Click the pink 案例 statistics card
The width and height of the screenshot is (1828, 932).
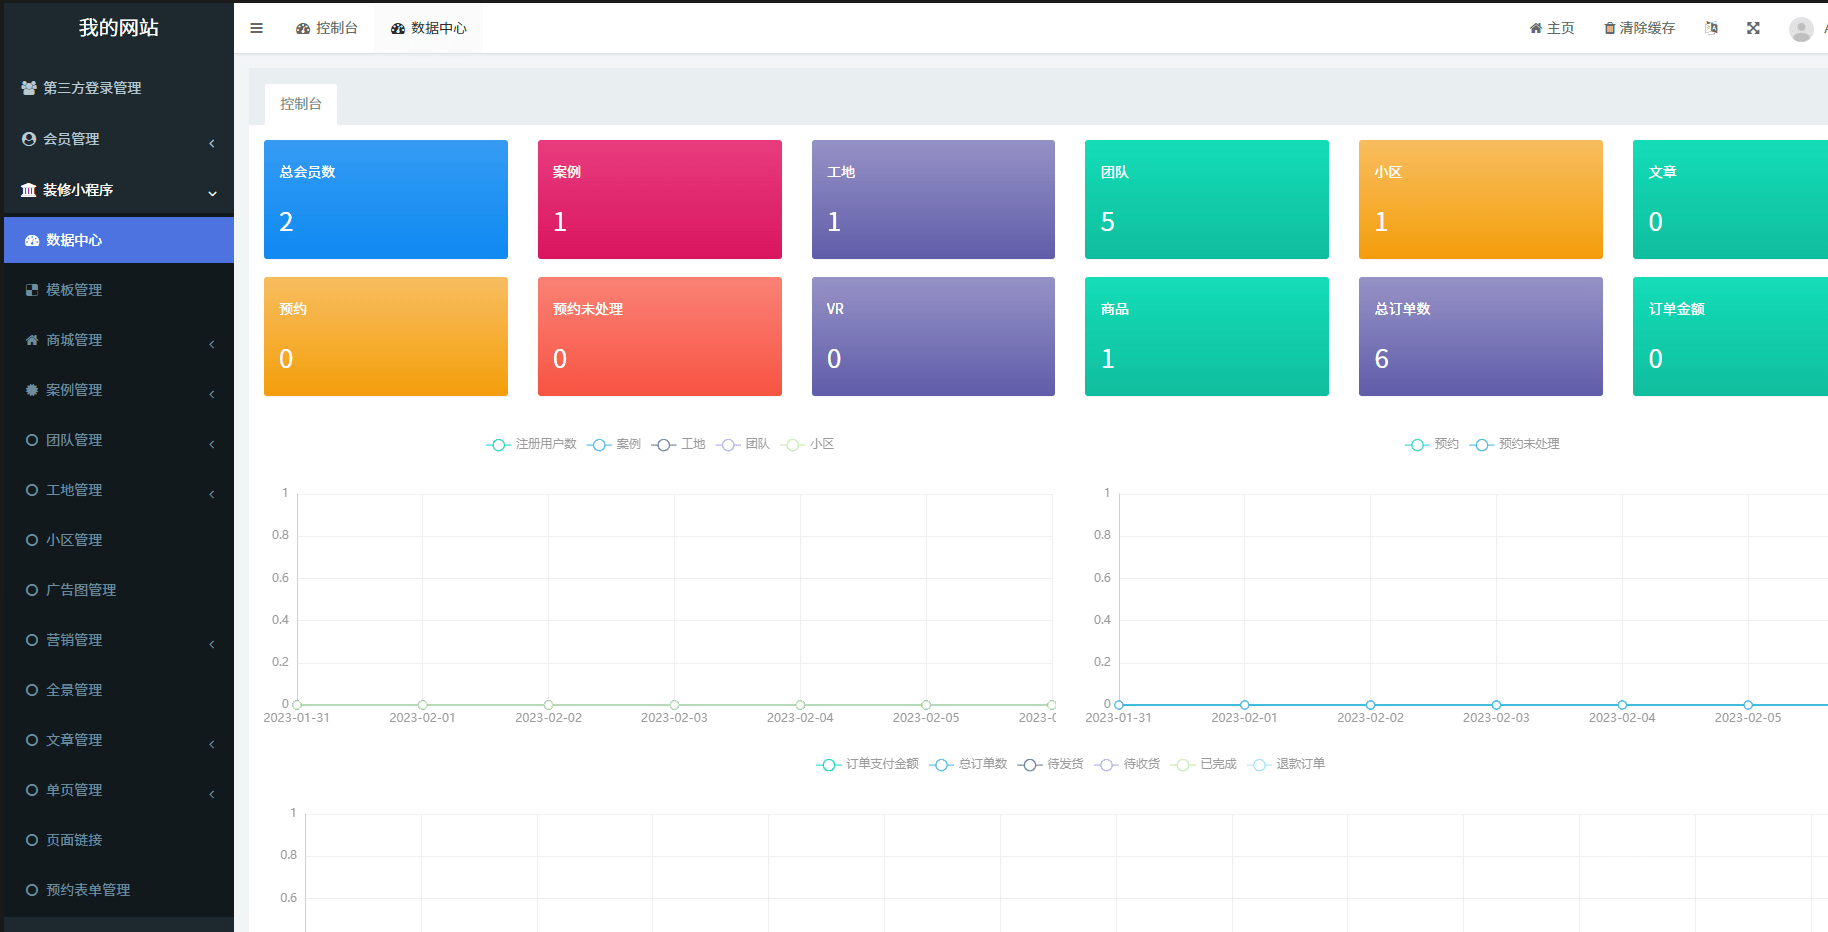click(659, 199)
